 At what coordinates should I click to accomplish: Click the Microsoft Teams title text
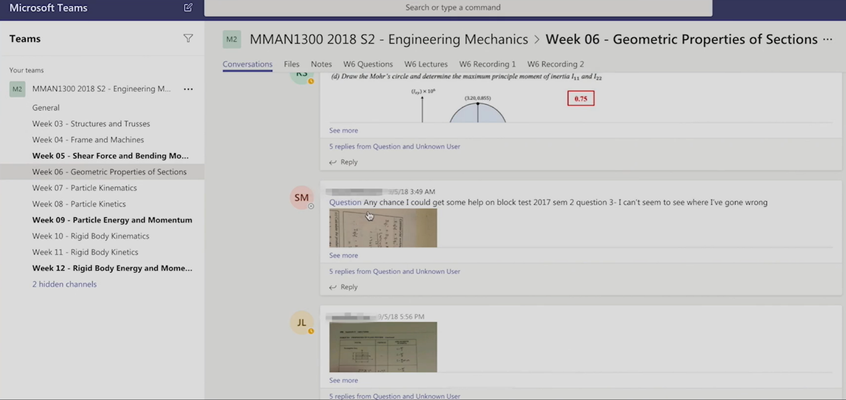coord(48,8)
